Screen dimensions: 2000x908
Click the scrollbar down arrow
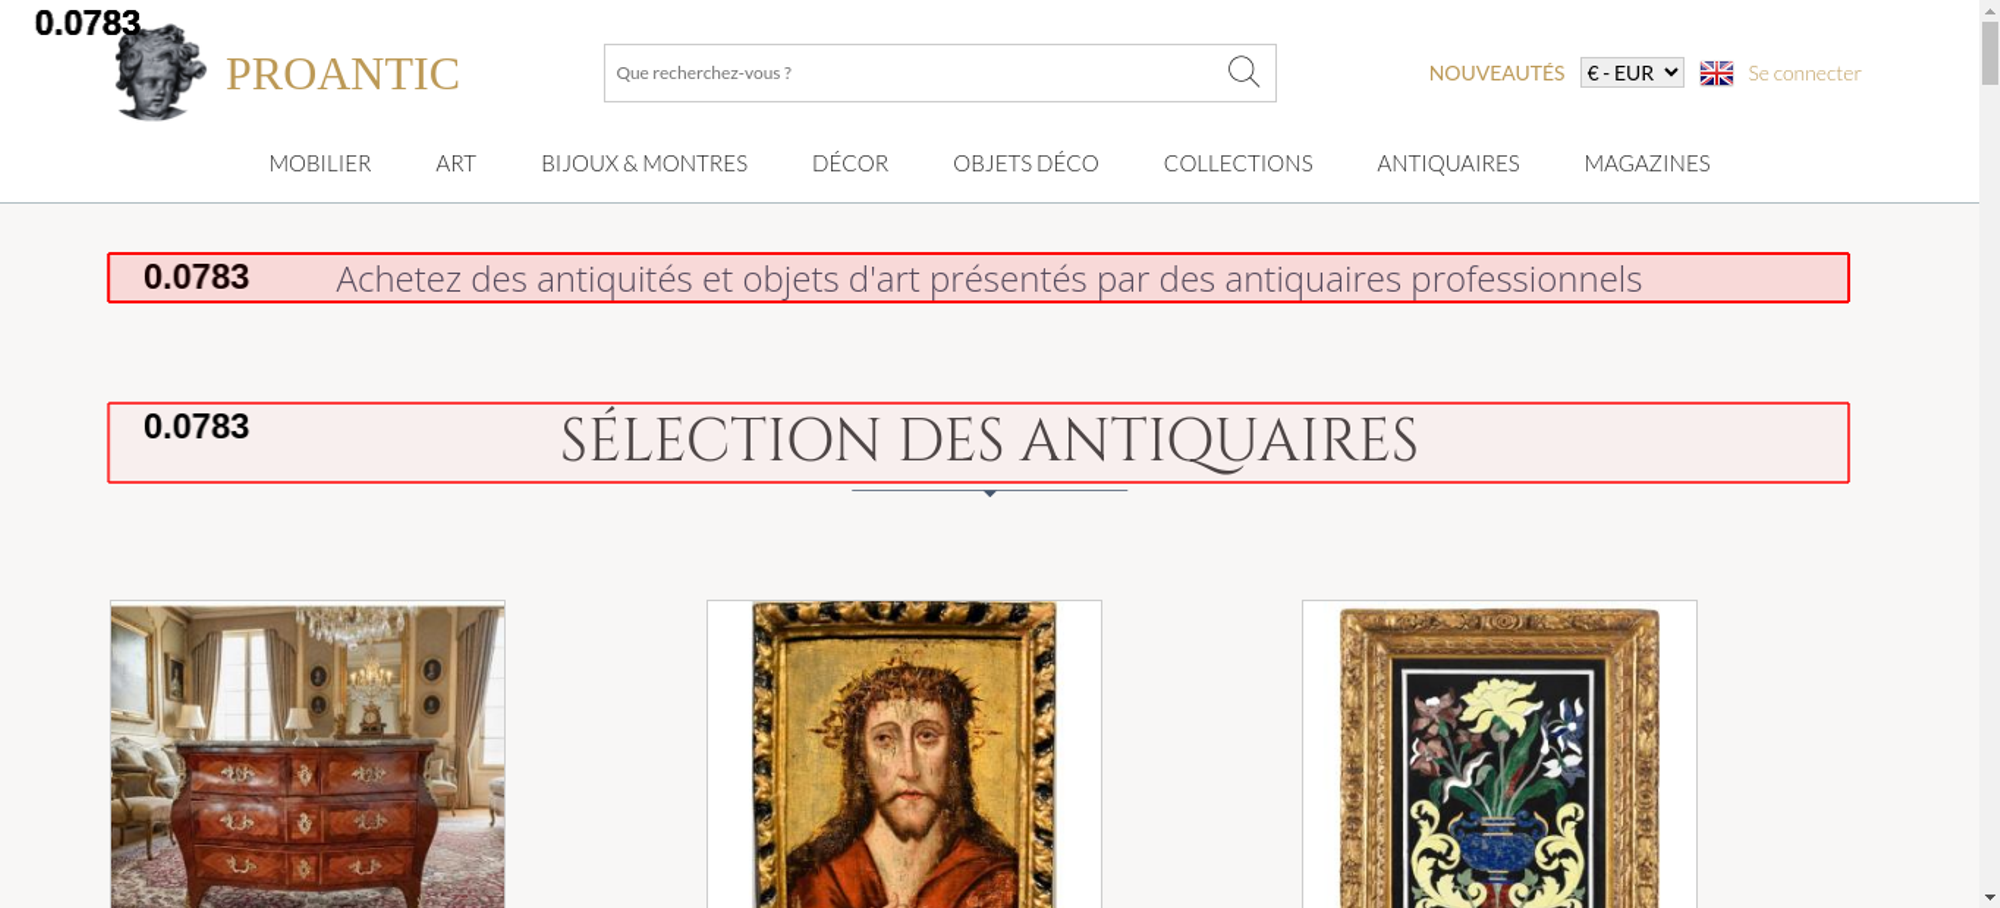pyautogui.click(x=1989, y=897)
